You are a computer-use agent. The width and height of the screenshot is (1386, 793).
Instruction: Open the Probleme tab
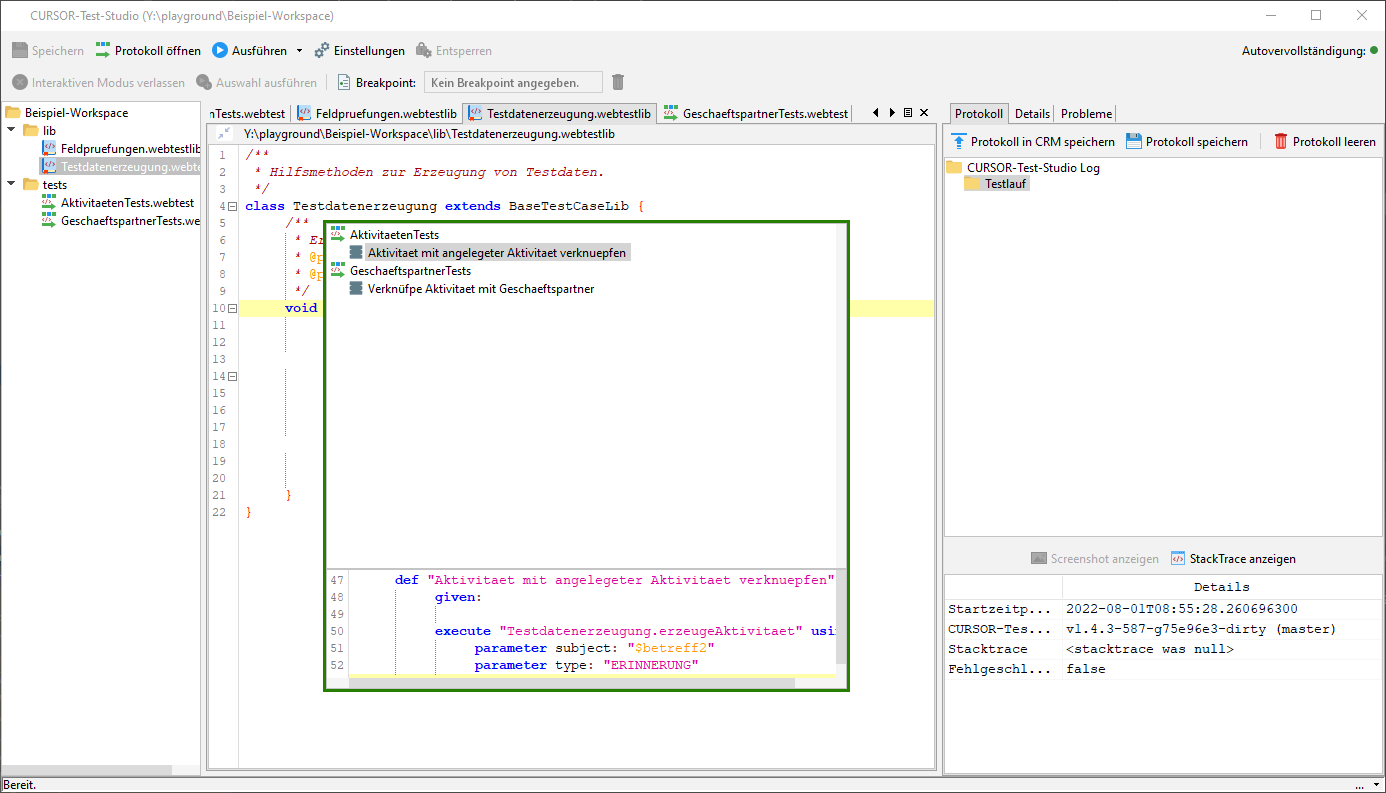coord(1086,114)
